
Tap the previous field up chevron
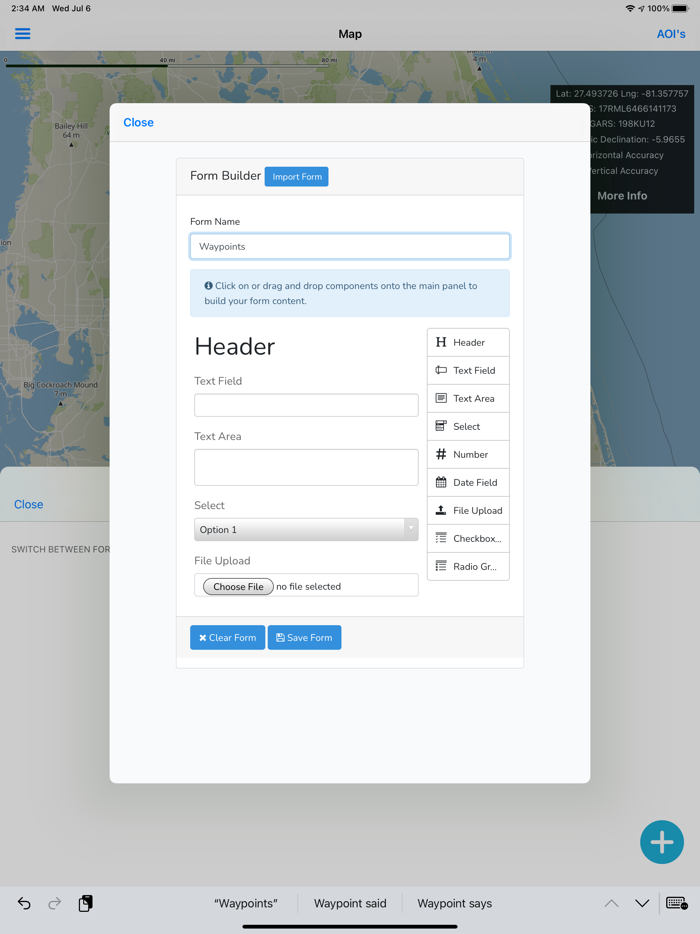point(611,904)
